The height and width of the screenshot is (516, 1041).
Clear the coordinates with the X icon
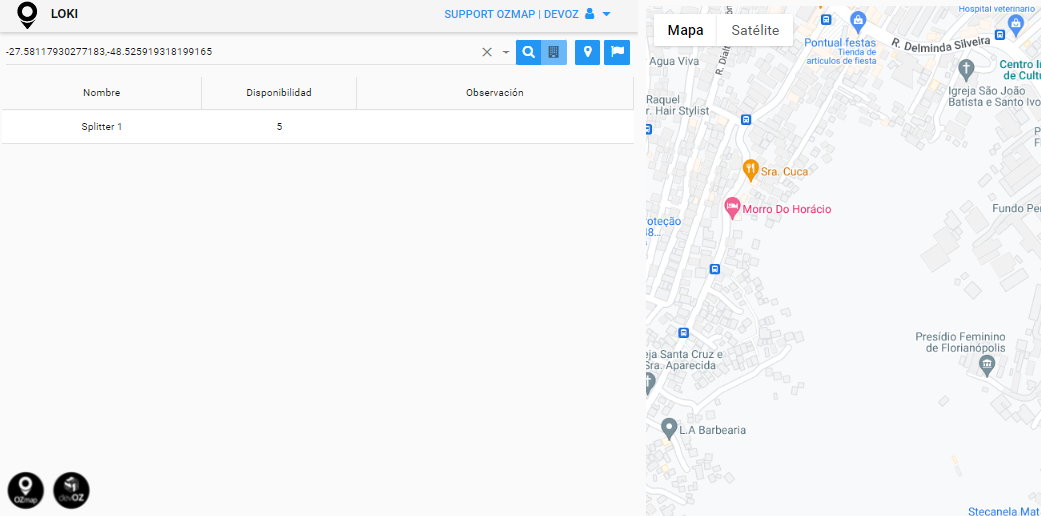tap(487, 52)
